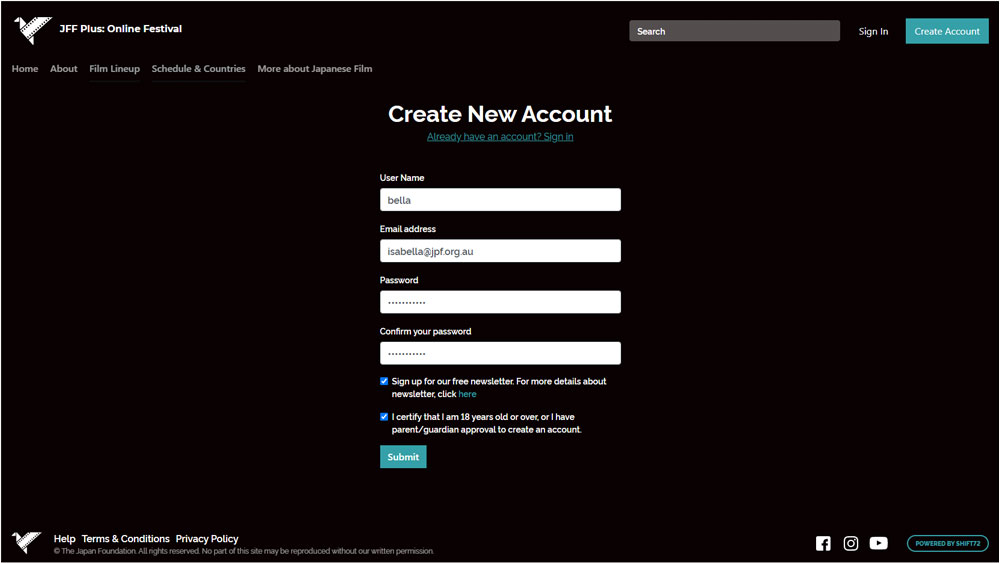Image resolution: width=1000 pixels, height=563 pixels.
Task: Click Create Account button in header
Action: [x=947, y=31]
